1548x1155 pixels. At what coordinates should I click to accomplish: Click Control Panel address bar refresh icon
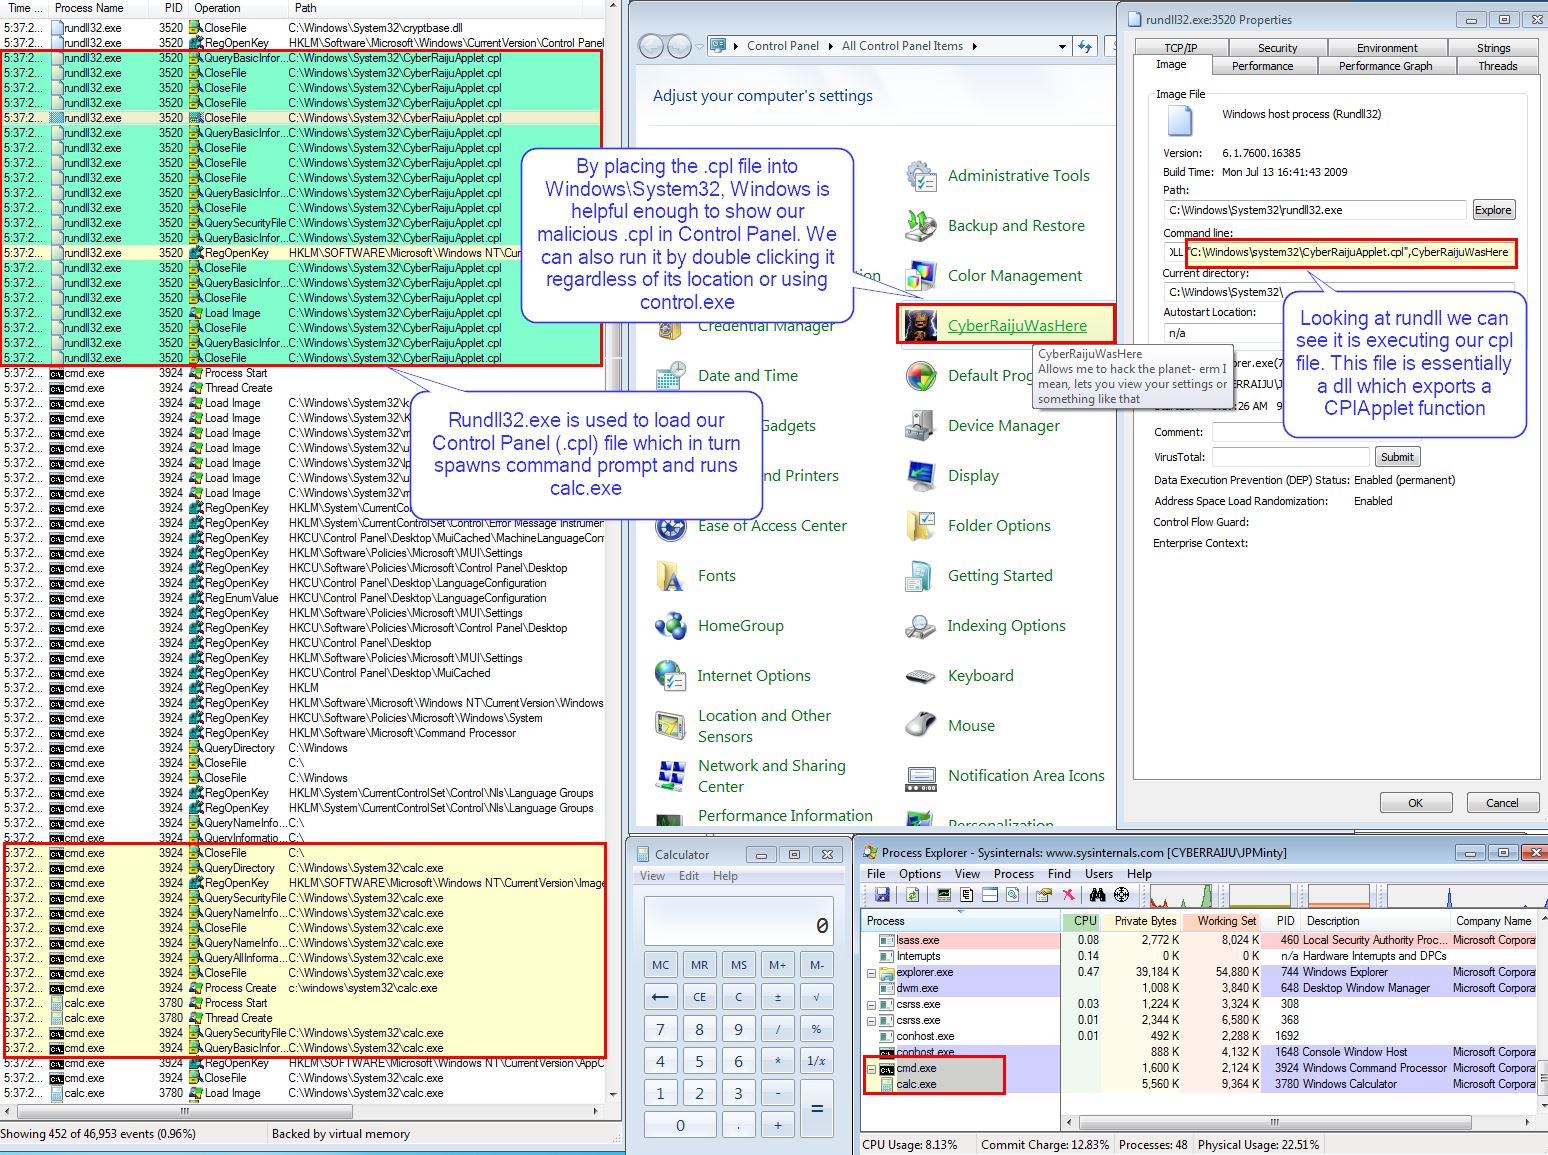(1085, 46)
